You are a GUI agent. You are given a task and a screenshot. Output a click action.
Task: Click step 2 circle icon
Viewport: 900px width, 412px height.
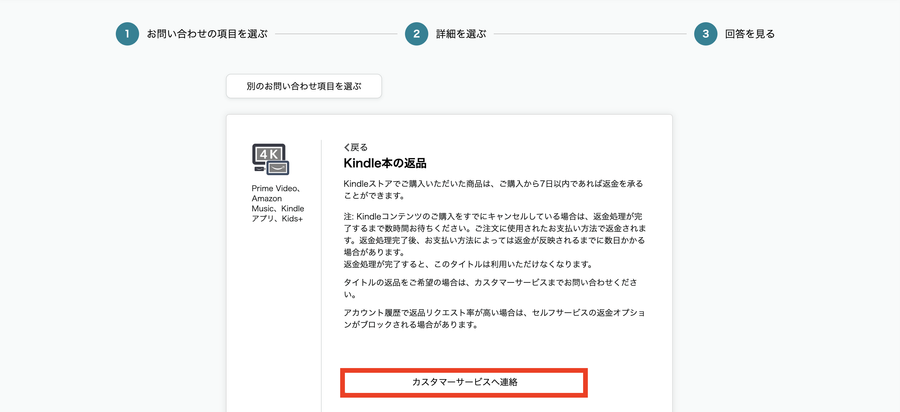point(417,34)
